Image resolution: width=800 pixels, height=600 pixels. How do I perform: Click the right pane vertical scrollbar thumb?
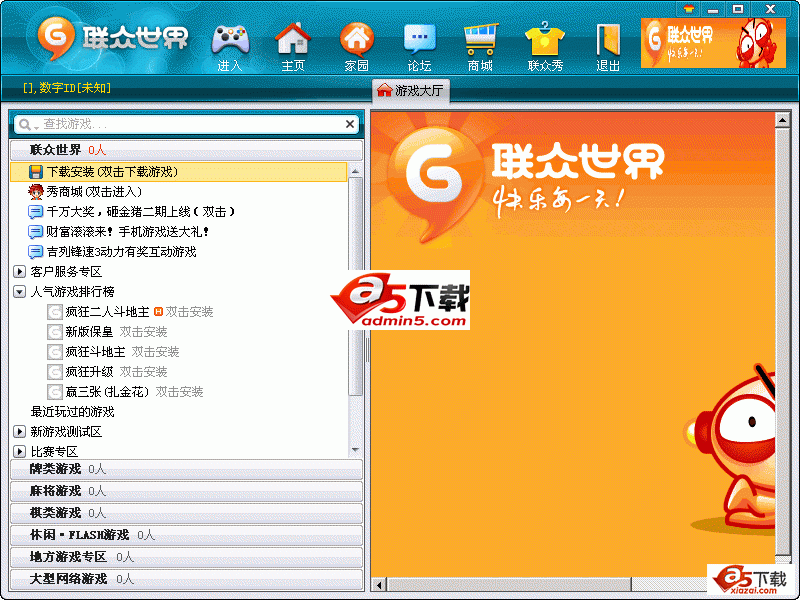[x=782, y=341]
